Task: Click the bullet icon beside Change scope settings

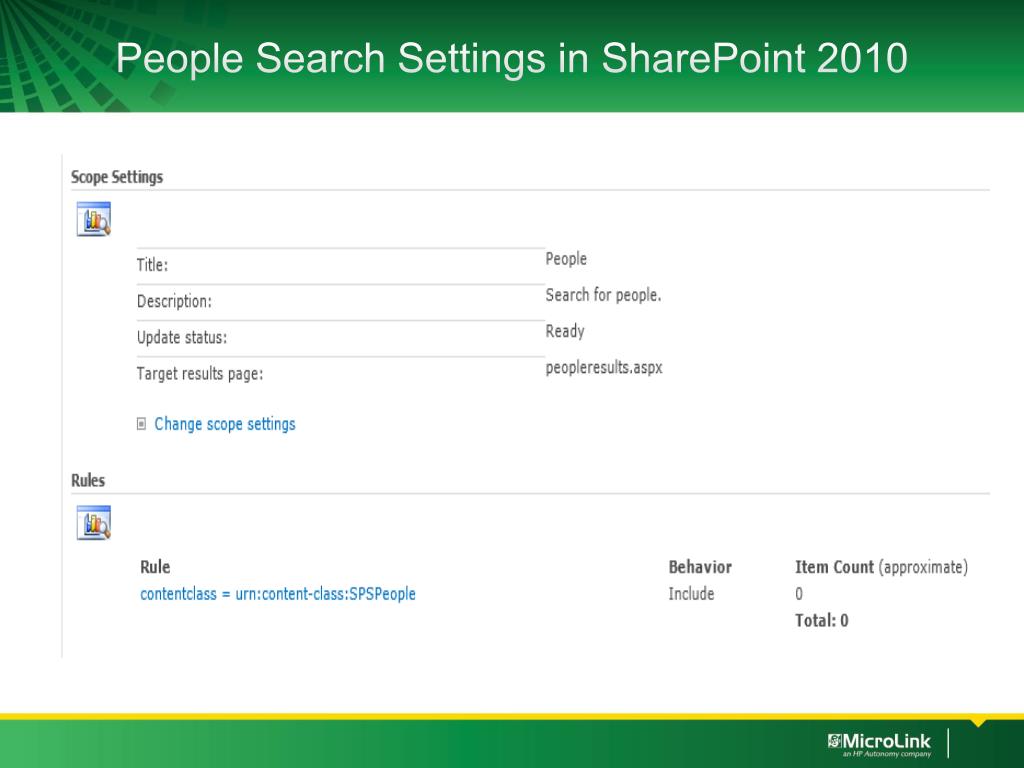Action: pyautogui.click(x=141, y=424)
